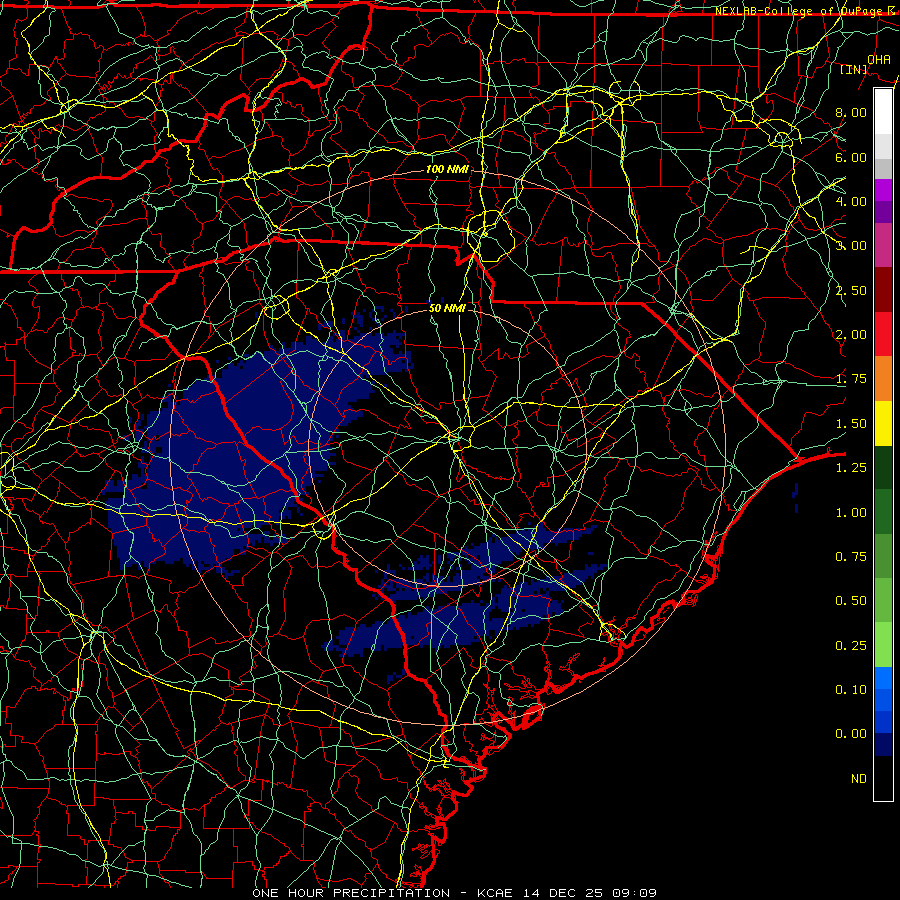Click the 1.00 legend label
The image size is (900, 900).
point(851,513)
